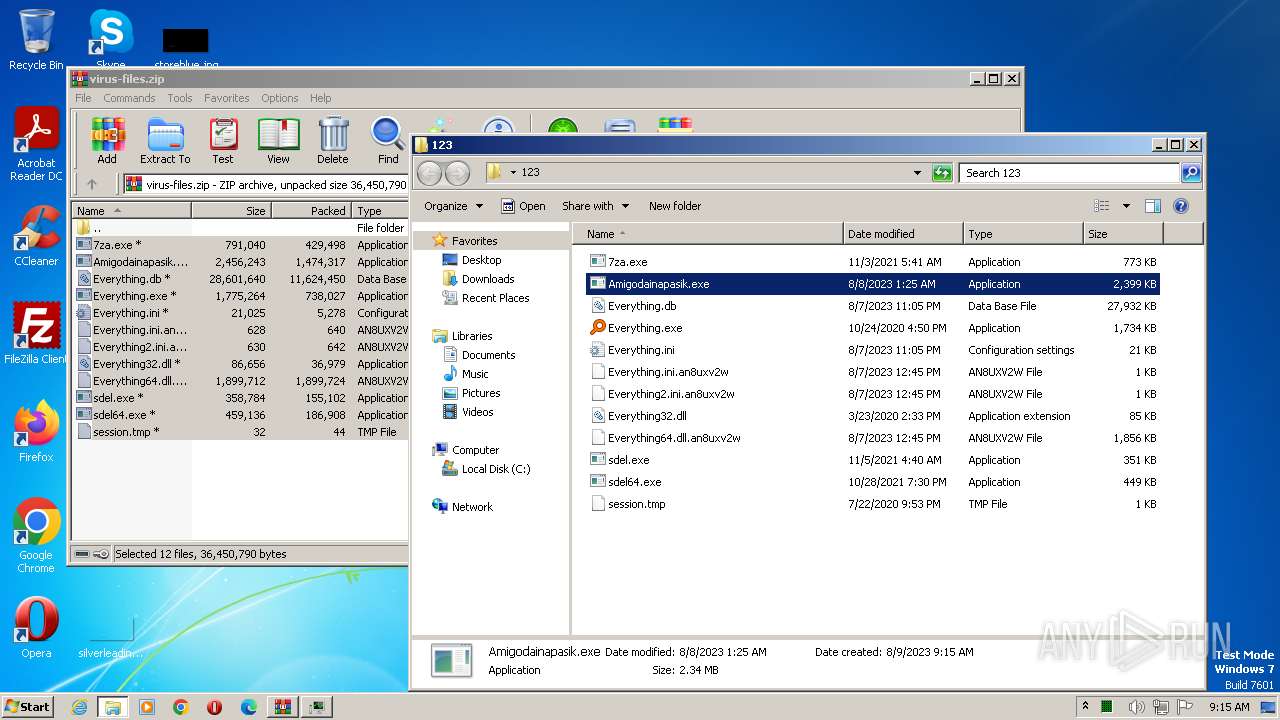
Task: Show hidden system tray icons
Action: point(1086,707)
